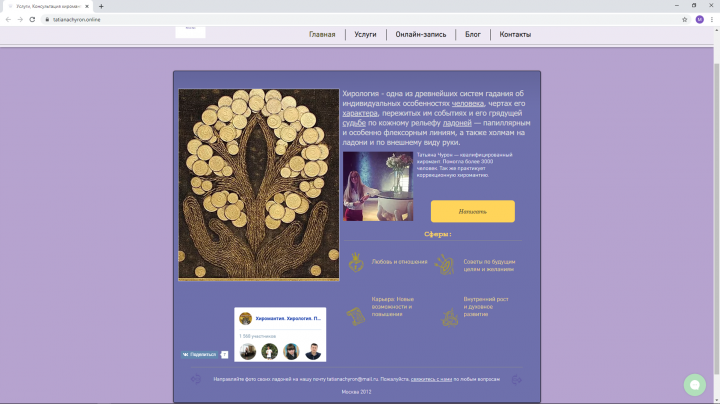
Task: Open the Chrome three-dot menu
Action: click(x=712, y=19)
